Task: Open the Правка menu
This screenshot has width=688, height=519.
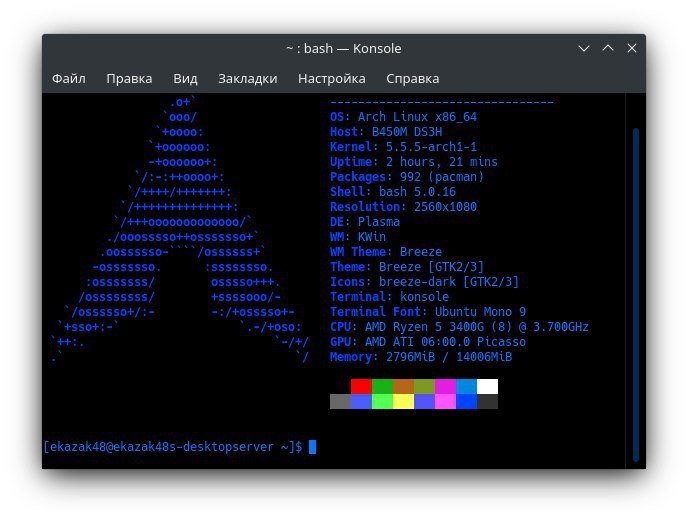Action: 129,79
